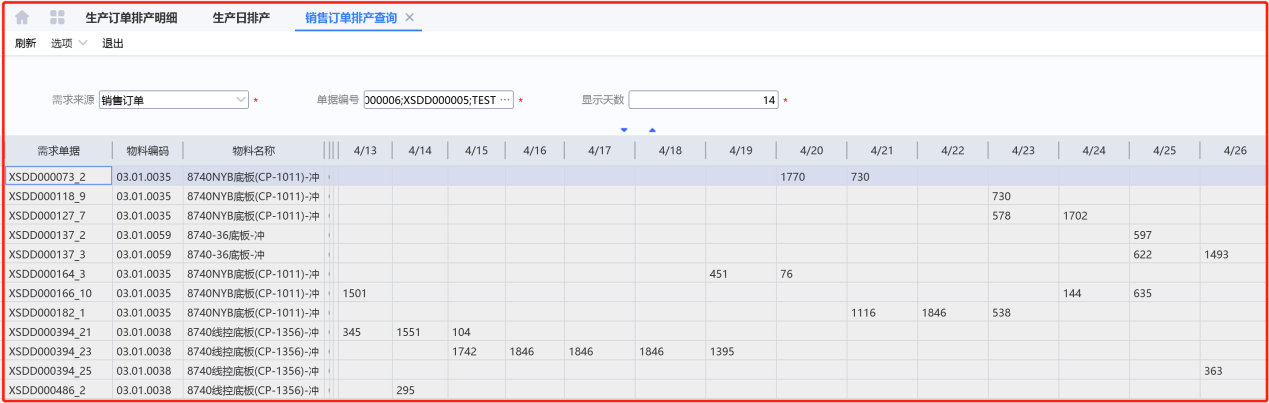Screen dimensions: 1269x403
Task: Click 8740线控底板 name in XSDD000486_2 row
Action: pyautogui.click(x=253, y=390)
